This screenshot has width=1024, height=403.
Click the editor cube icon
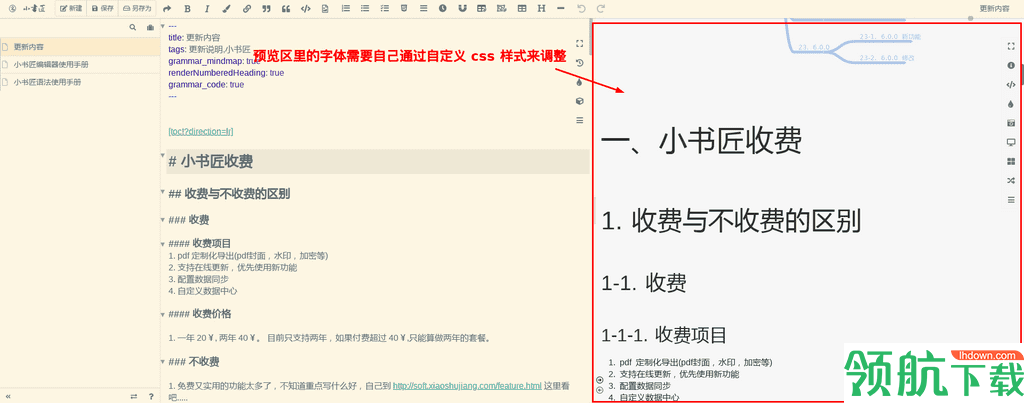coord(579,101)
